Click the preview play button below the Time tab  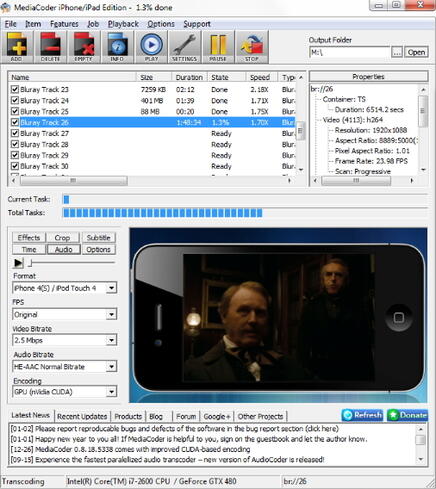coord(18,263)
